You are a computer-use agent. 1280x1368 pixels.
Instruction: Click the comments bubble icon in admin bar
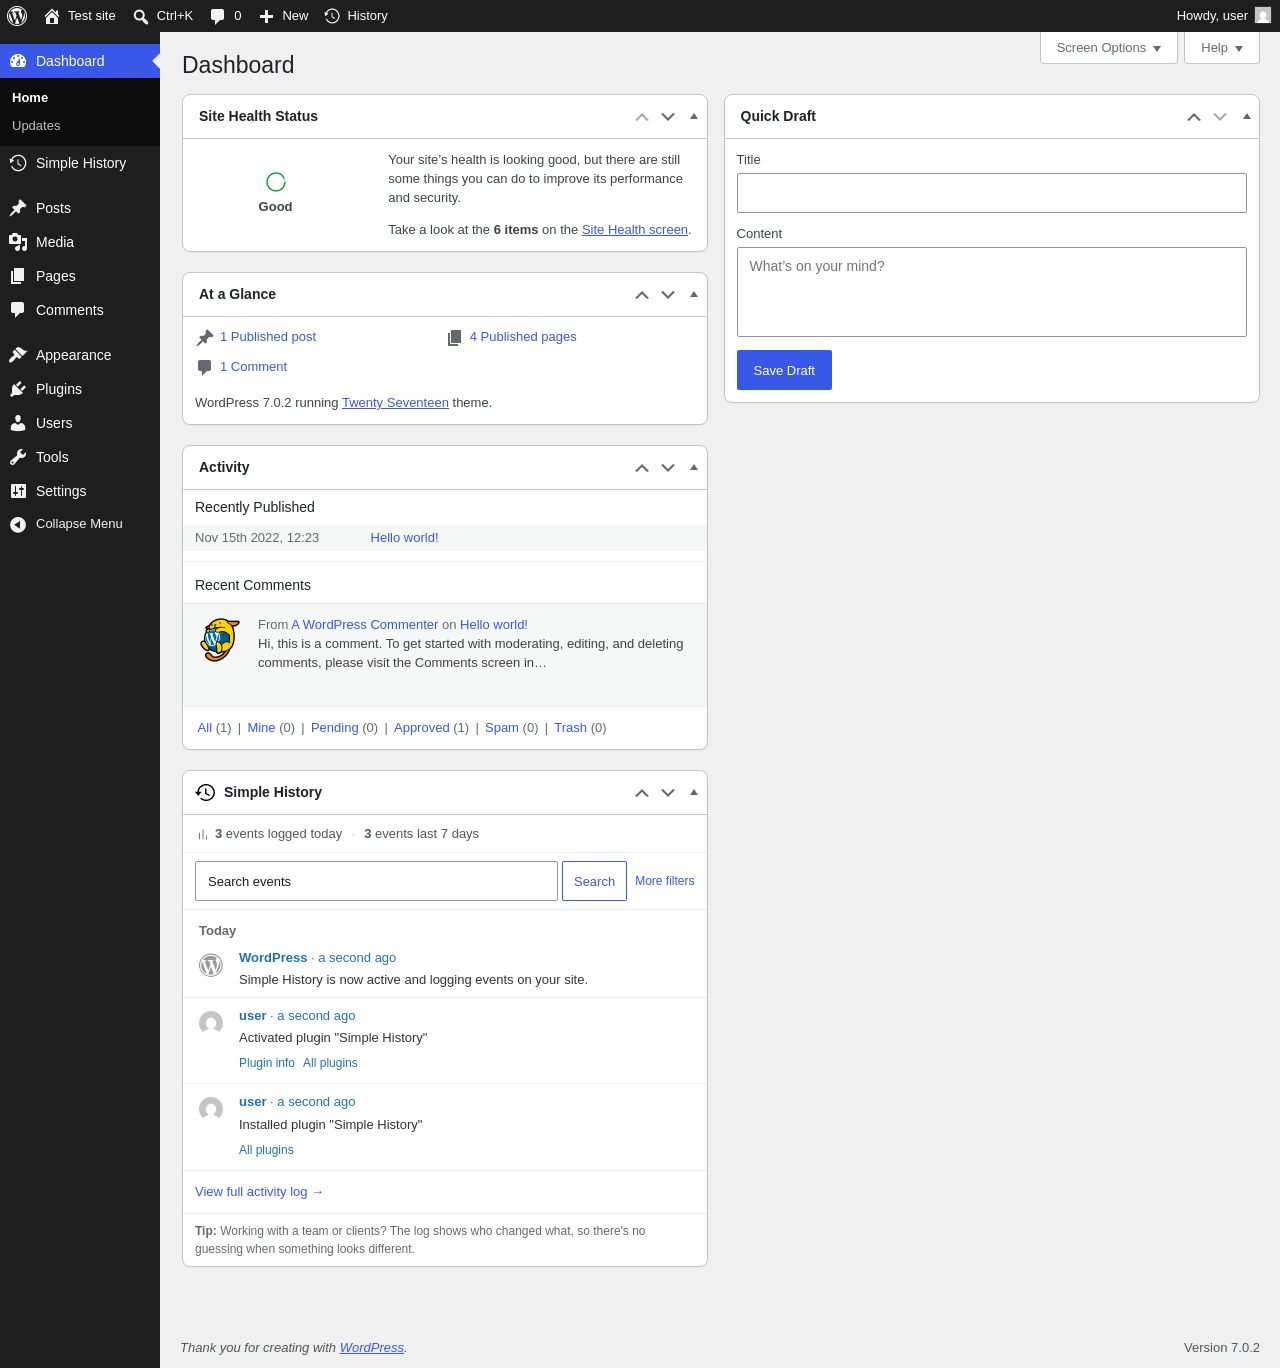pyautogui.click(x=217, y=16)
